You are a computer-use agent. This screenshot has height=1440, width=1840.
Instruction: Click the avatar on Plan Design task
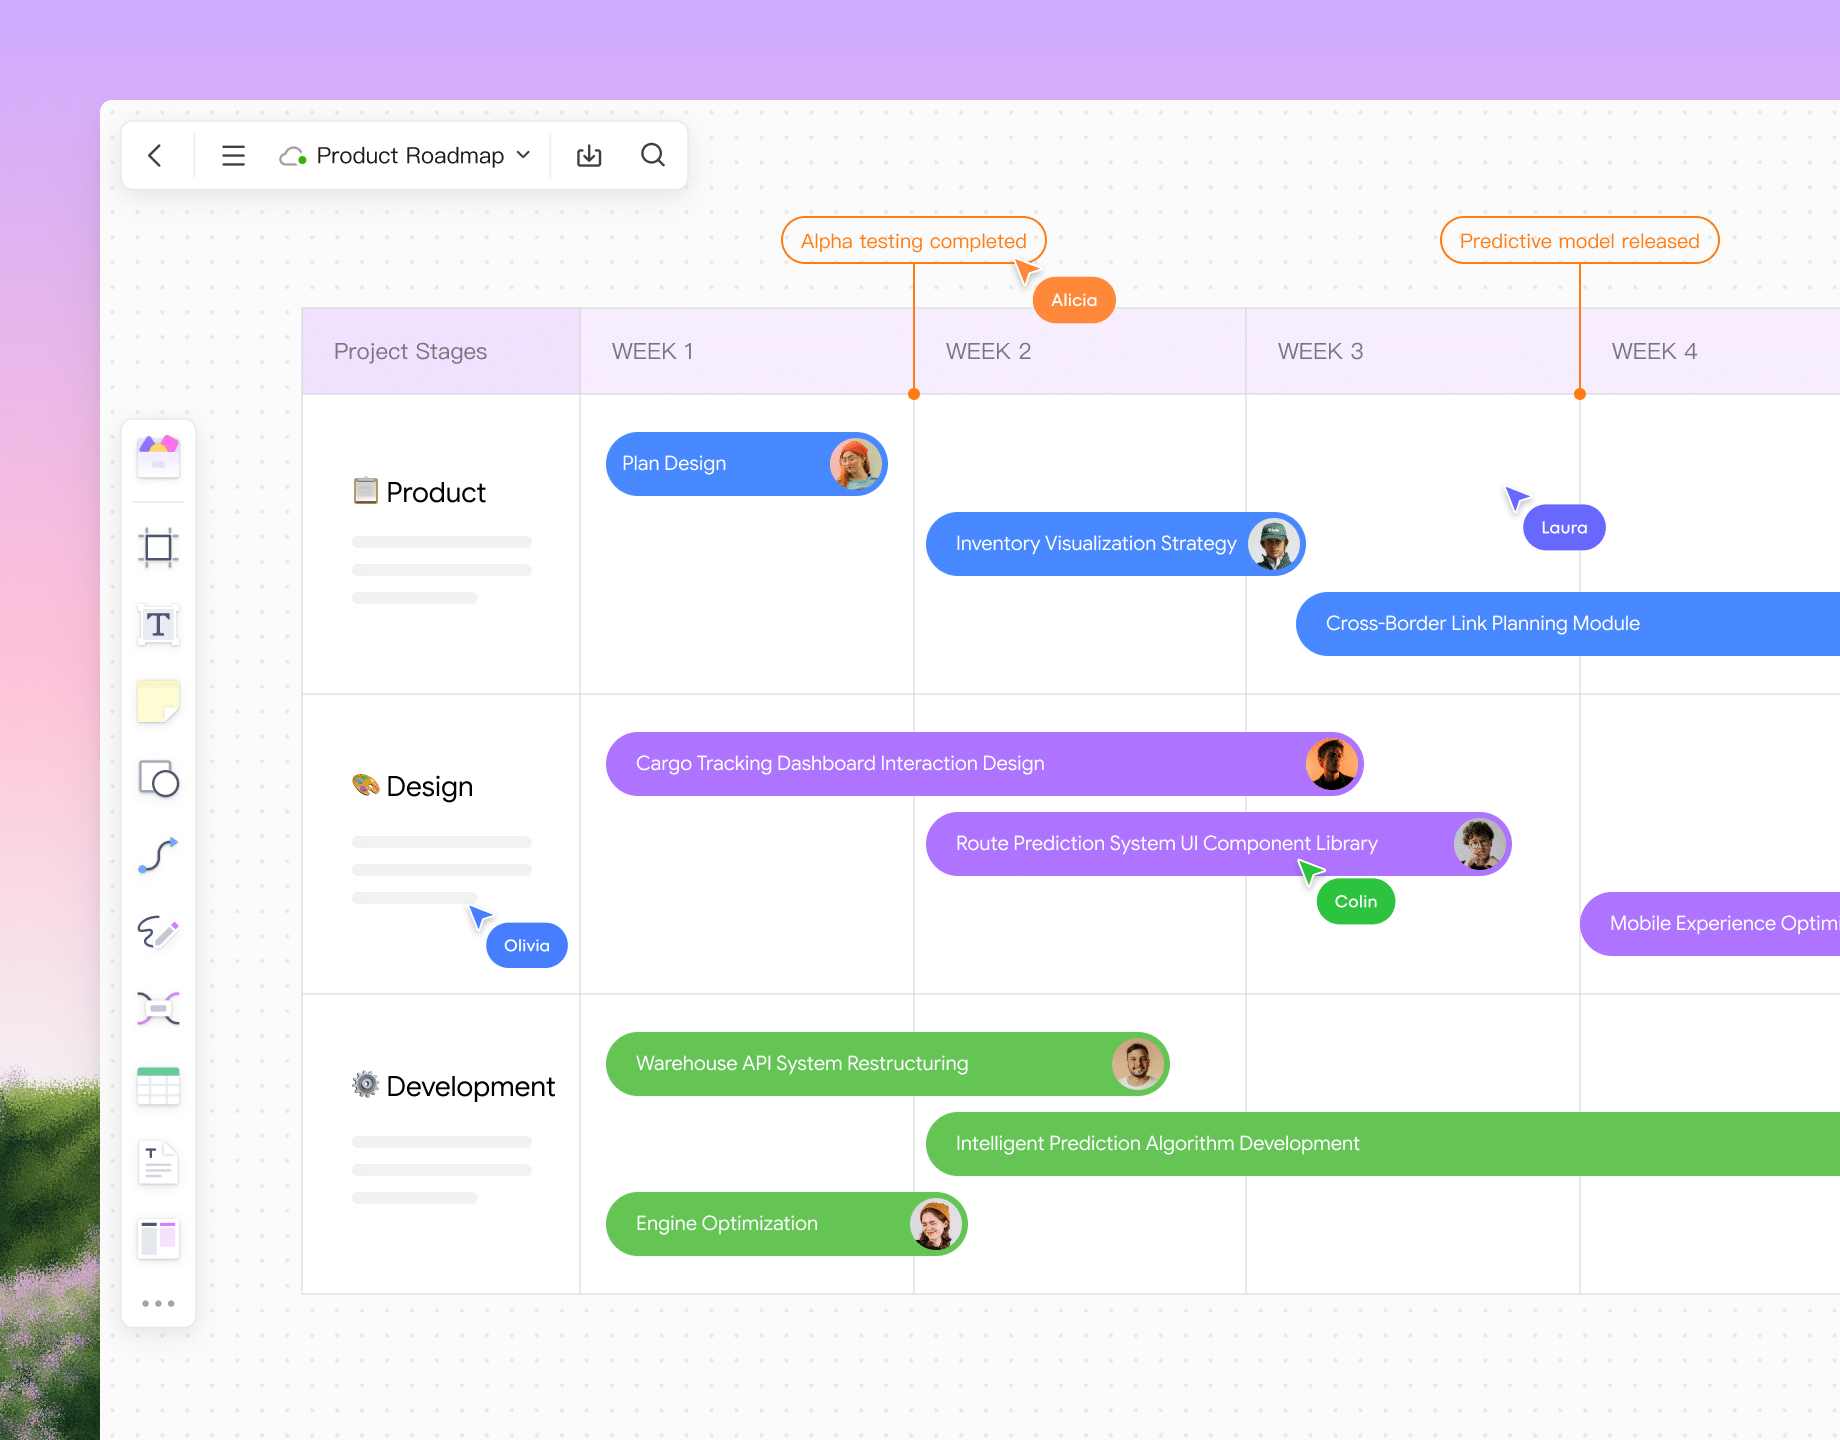tap(855, 463)
